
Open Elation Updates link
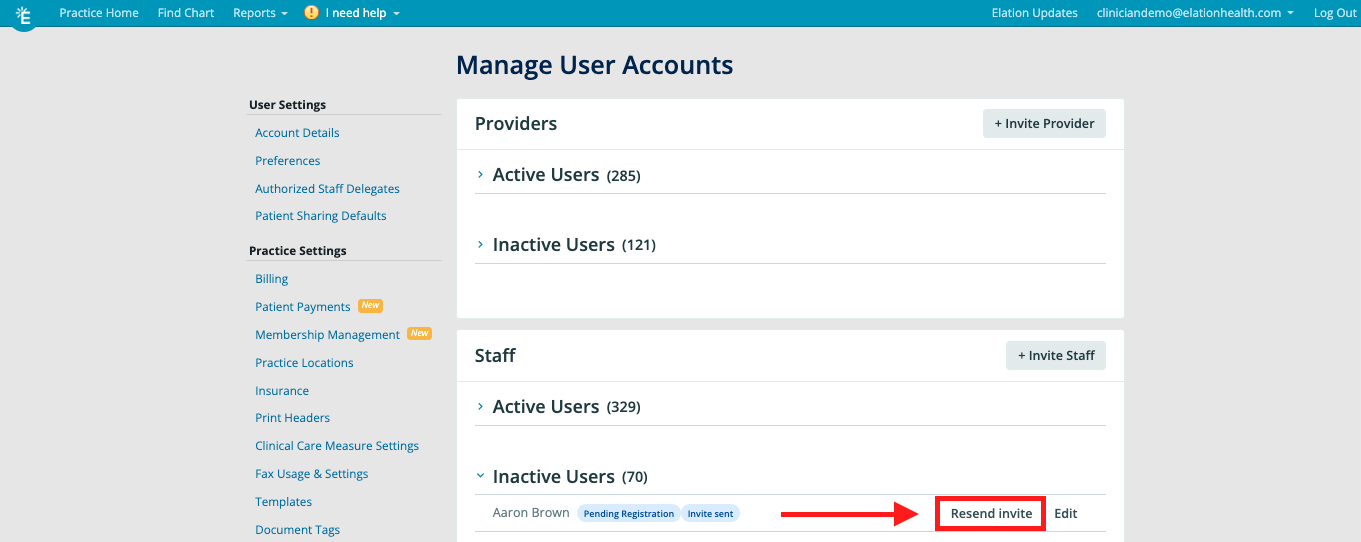click(x=1034, y=13)
